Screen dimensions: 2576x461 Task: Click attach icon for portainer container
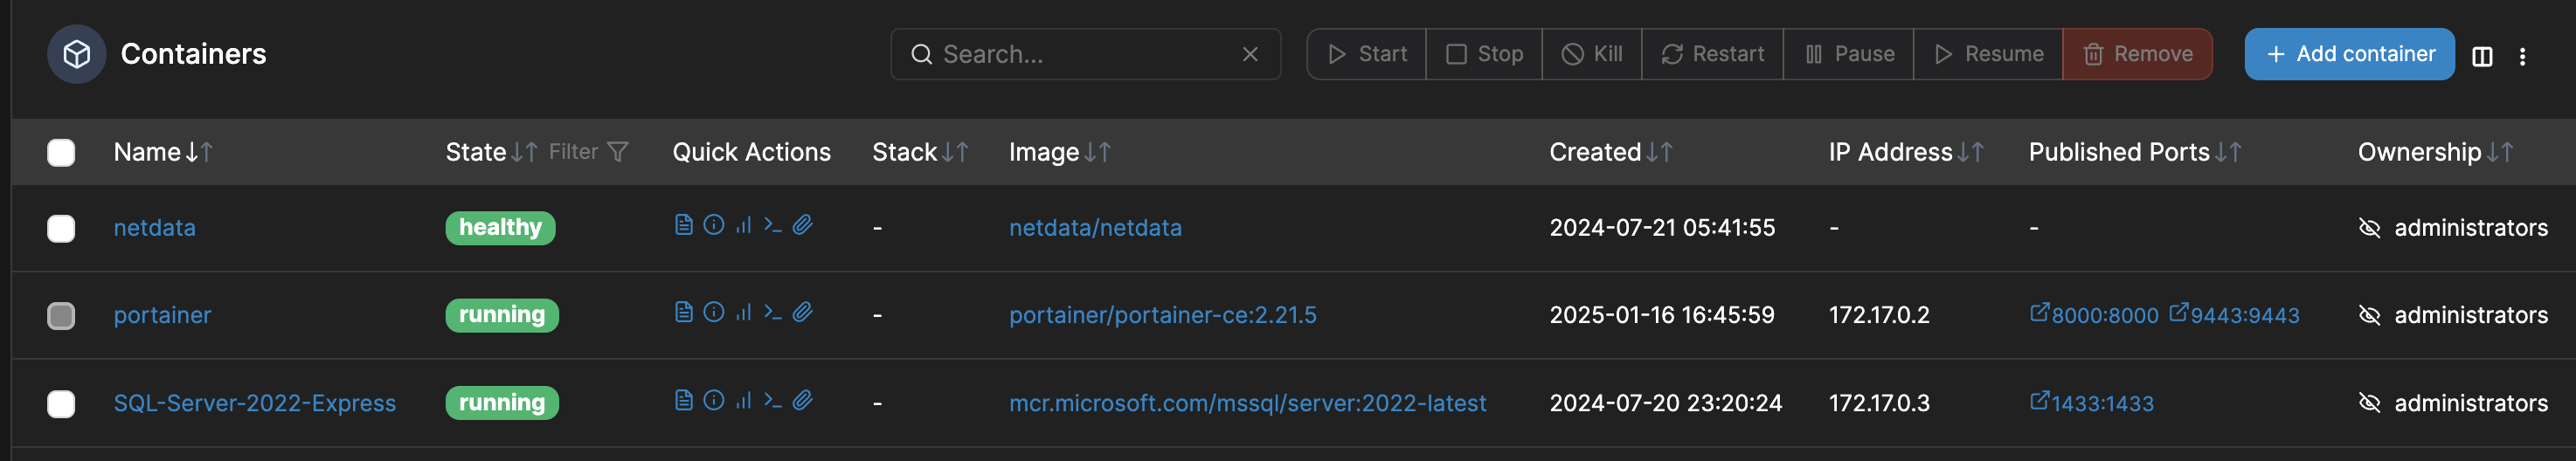[802, 312]
